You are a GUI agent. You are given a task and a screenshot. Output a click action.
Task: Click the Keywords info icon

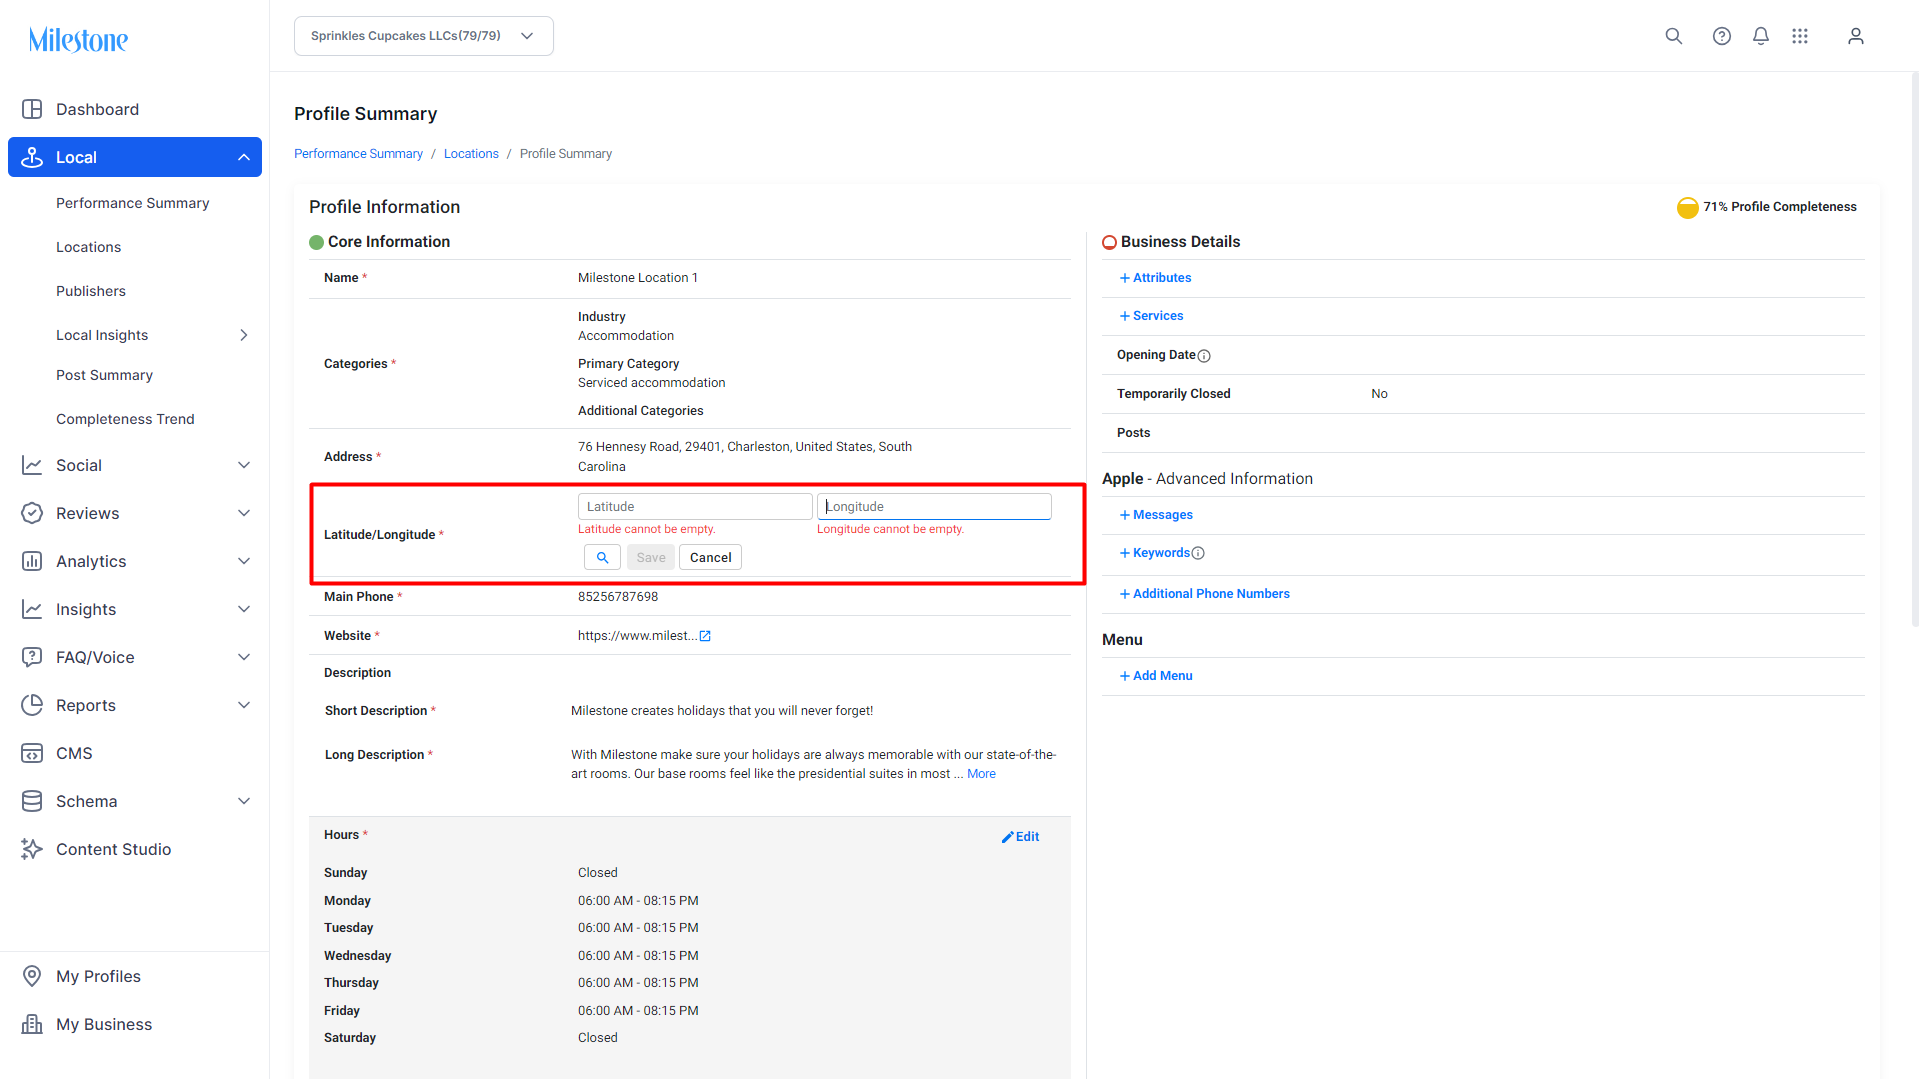pyautogui.click(x=1198, y=553)
